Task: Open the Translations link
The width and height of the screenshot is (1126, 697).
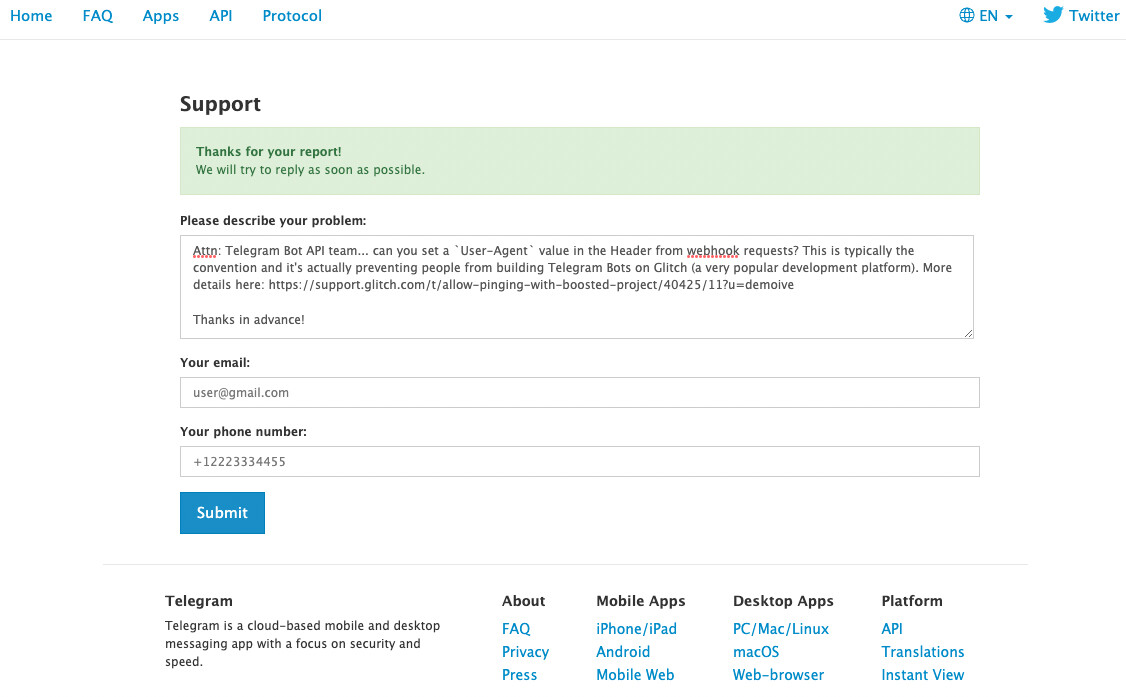Action: tap(923, 652)
